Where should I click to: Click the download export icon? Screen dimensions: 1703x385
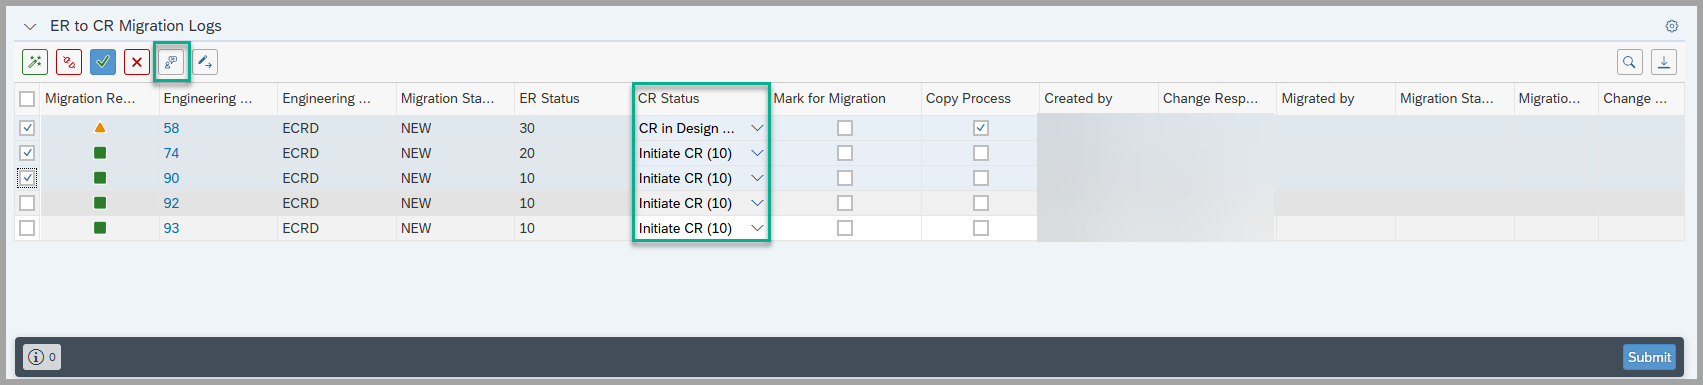click(1664, 62)
